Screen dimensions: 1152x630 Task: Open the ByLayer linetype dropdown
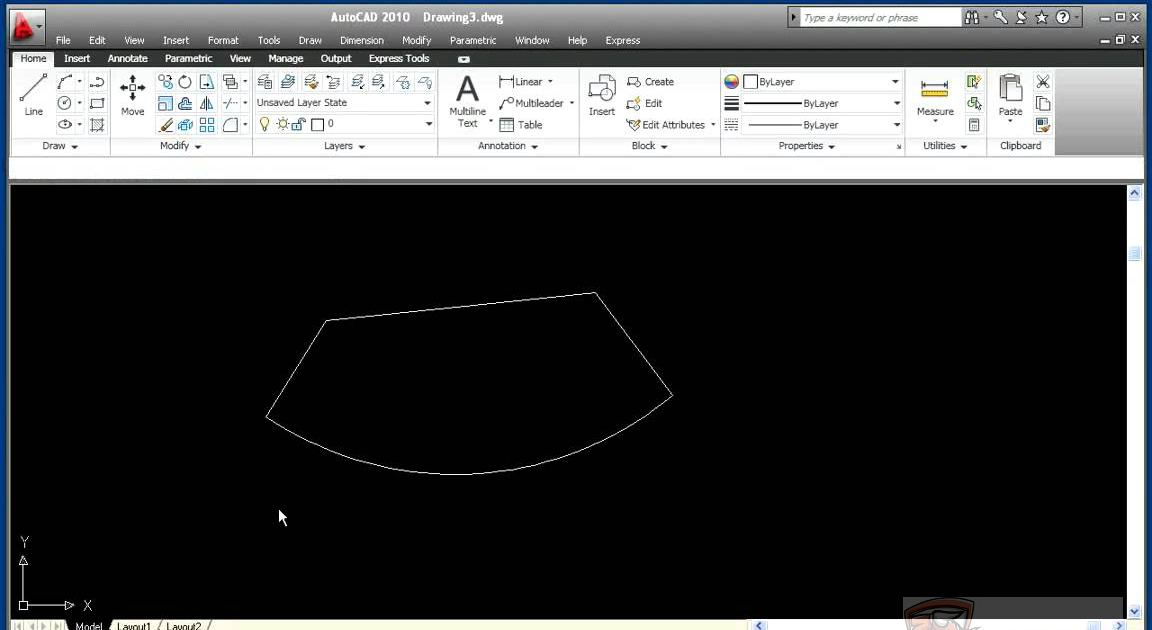click(896, 125)
